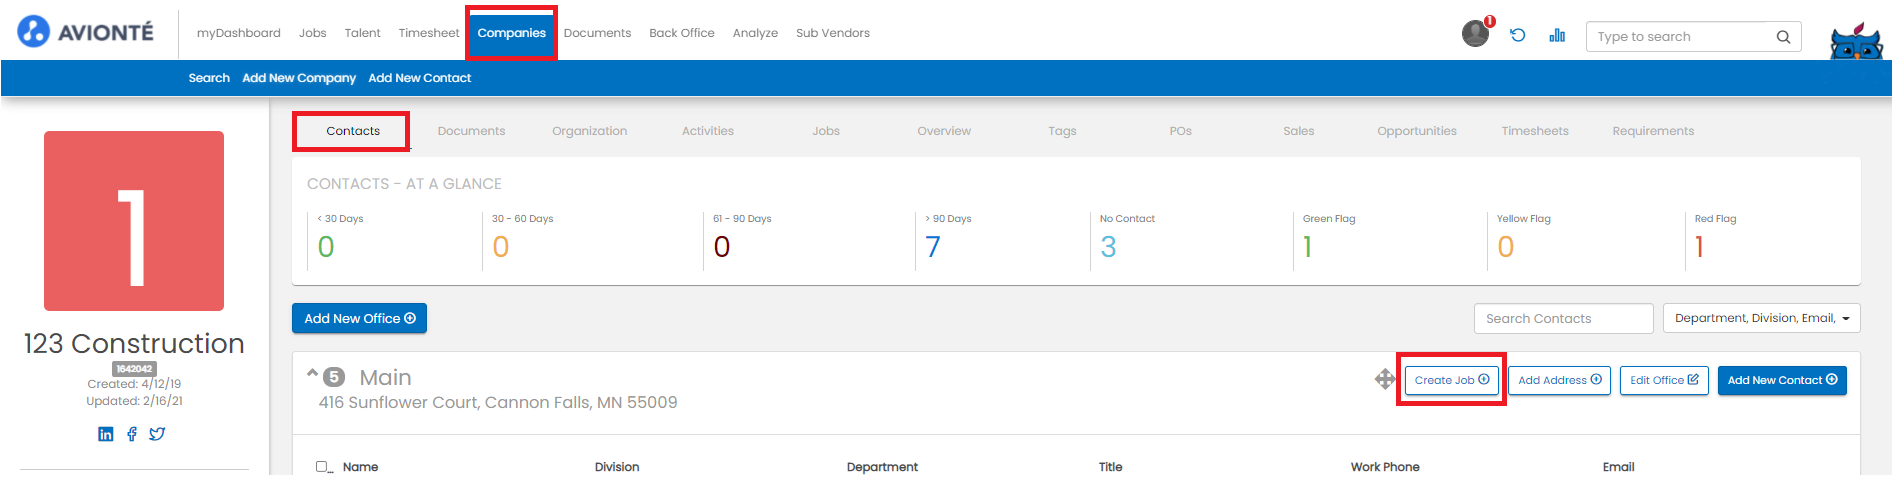This screenshot has width=1892, height=495.
Task: Open the company's Facebook page icon
Action: coord(132,434)
